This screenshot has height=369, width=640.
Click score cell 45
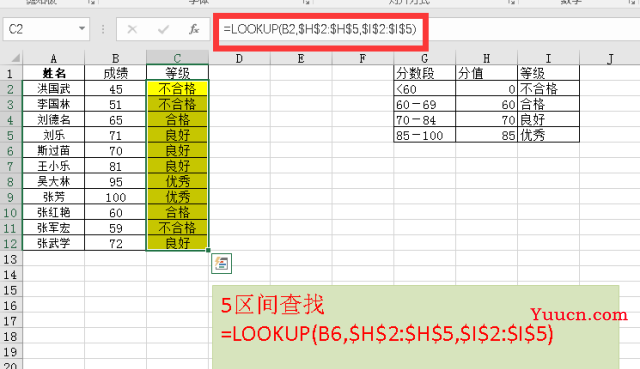tap(116, 89)
